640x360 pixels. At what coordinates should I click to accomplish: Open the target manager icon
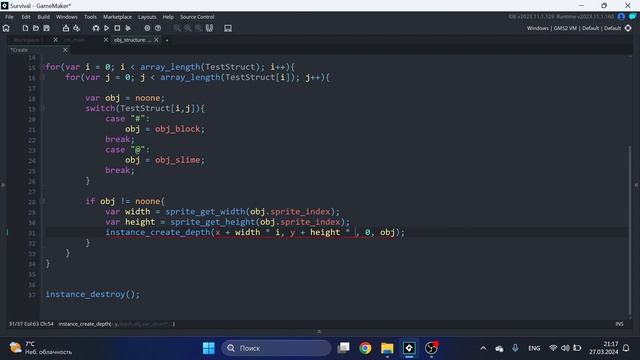pyautogui.click(x=628, y=28)
